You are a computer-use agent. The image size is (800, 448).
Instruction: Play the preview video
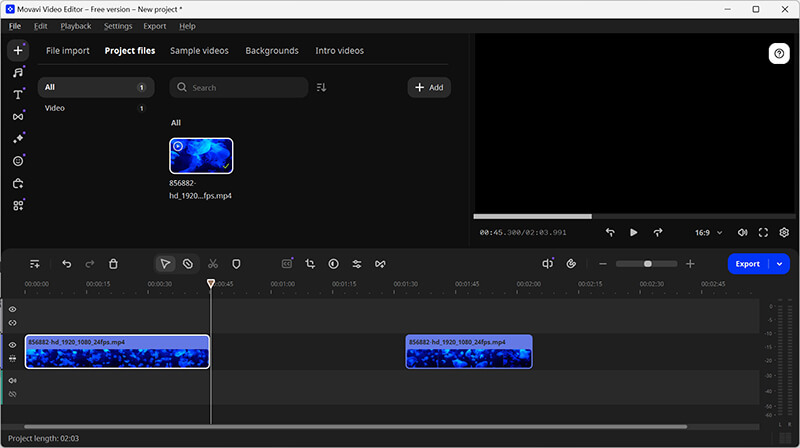(x=634, y=232)
